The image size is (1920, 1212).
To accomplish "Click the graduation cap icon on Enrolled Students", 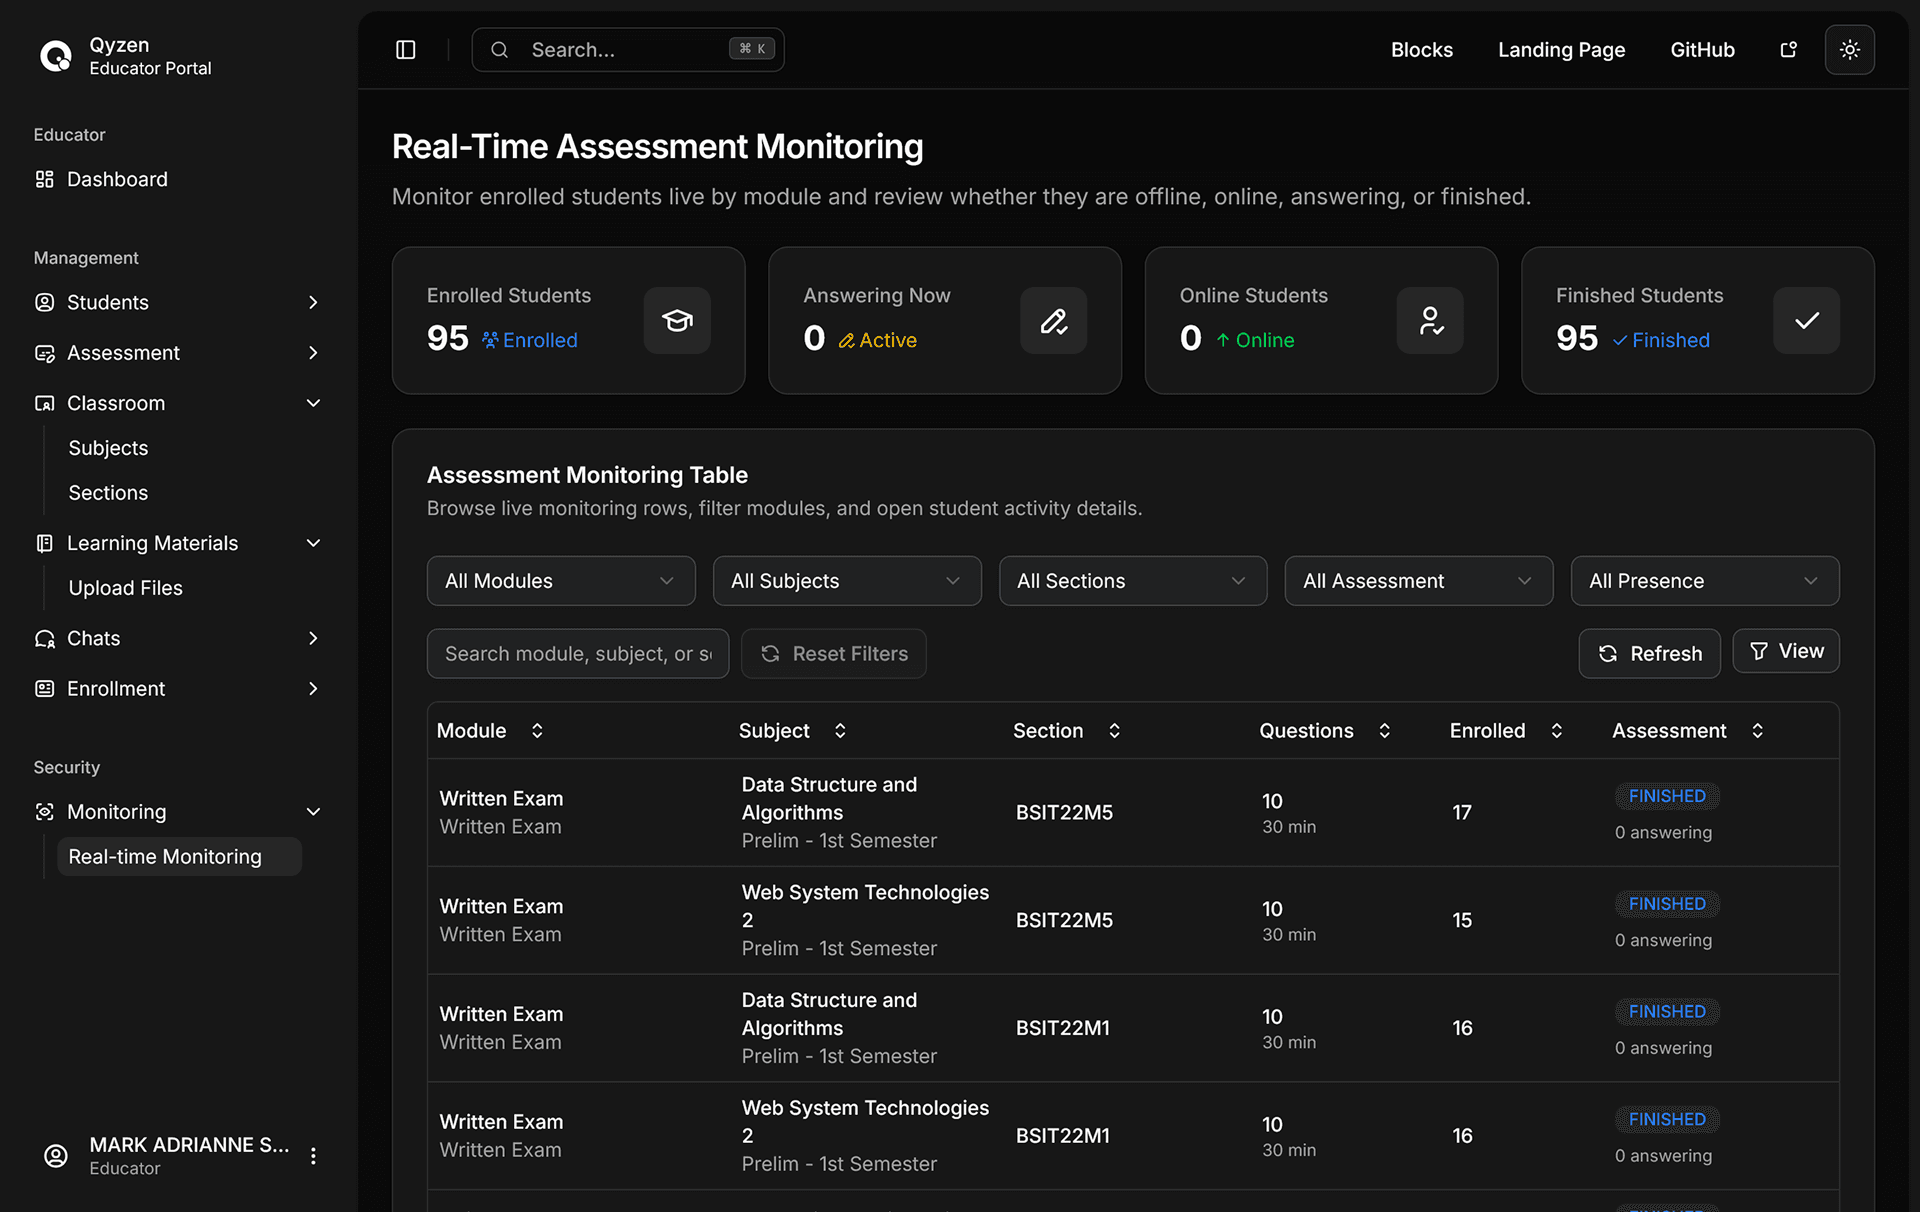I will (677, 320).
